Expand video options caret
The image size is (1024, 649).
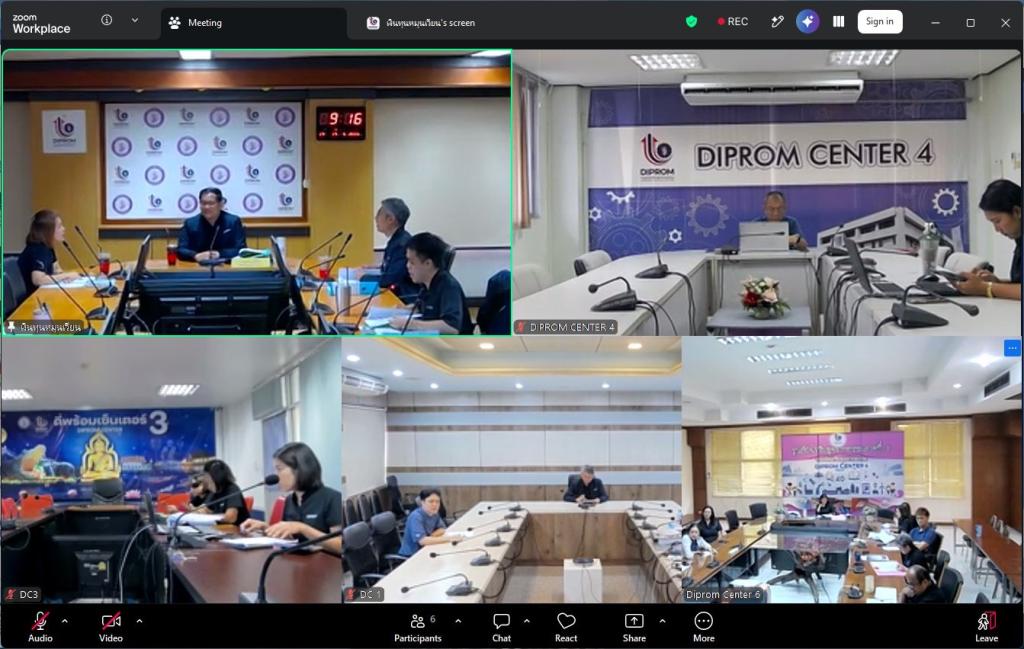click(x=139, y=621)
